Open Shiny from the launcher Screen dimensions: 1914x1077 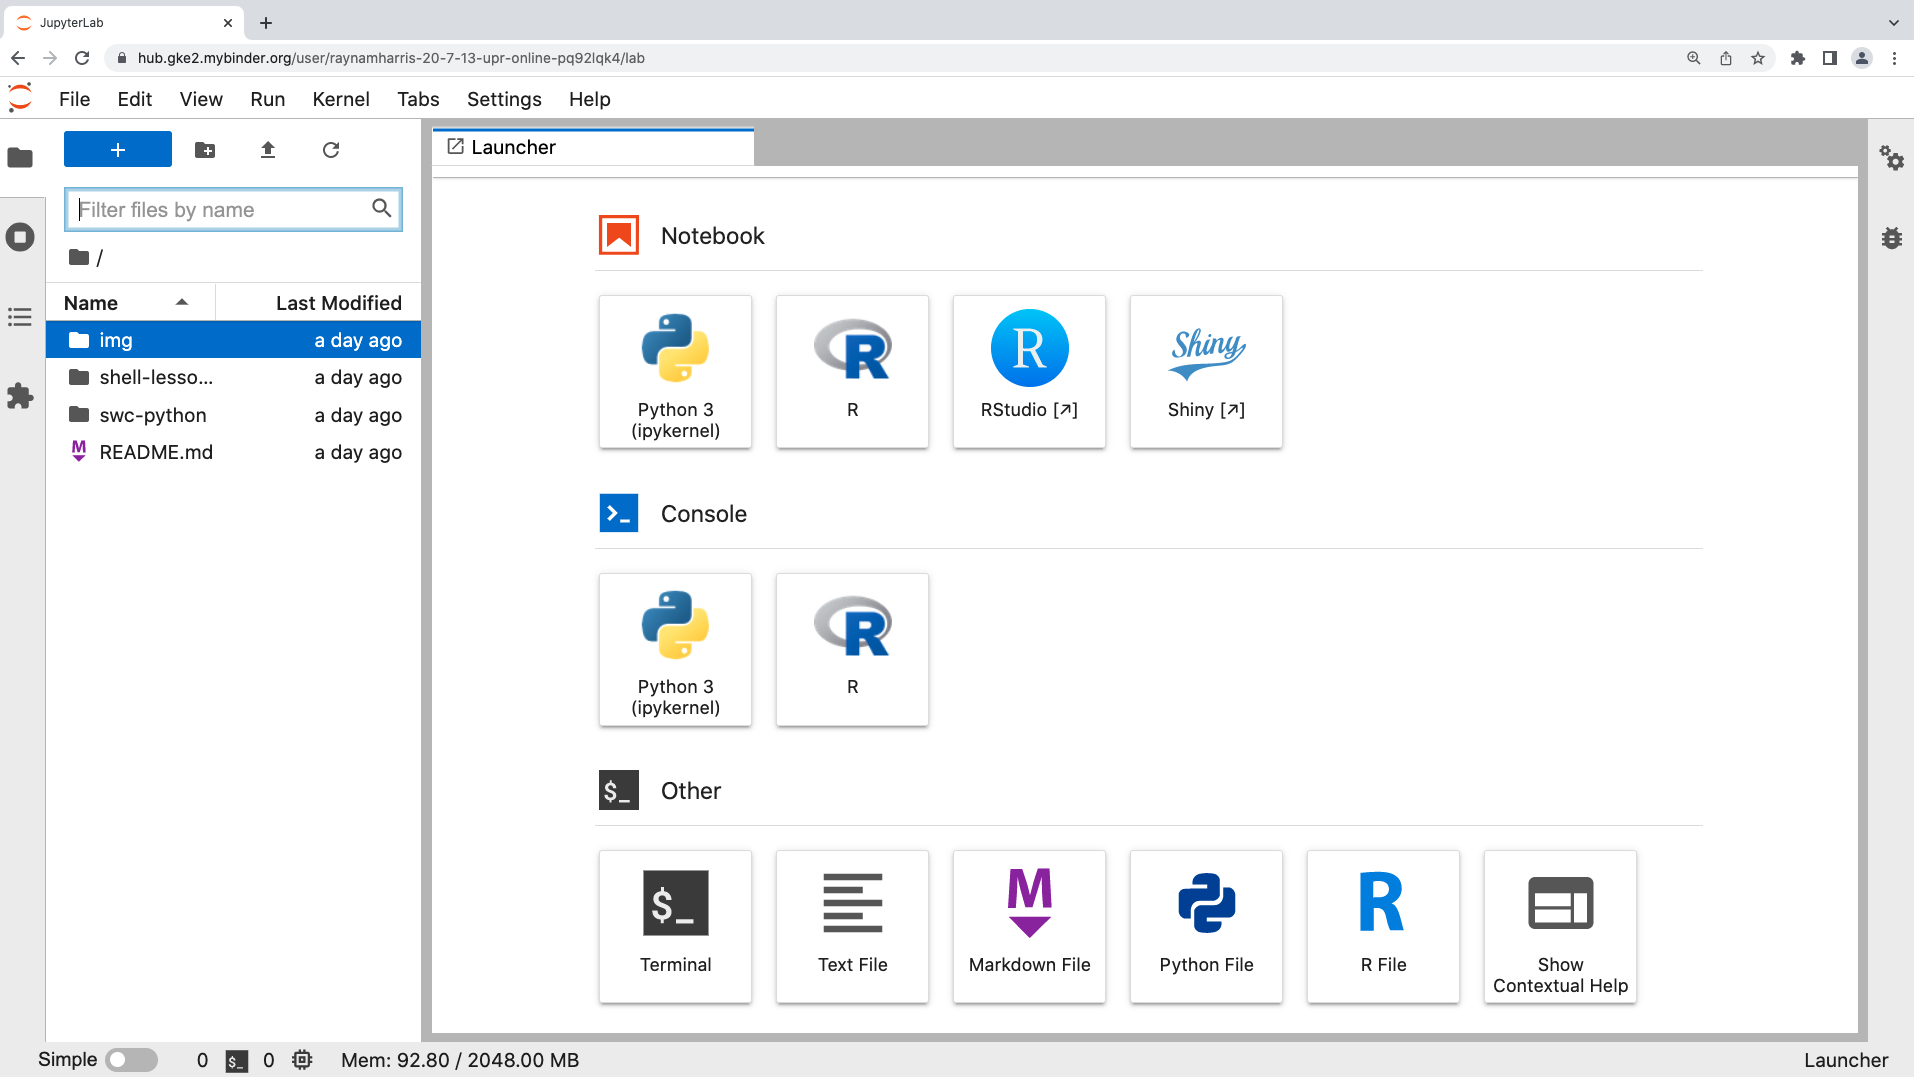pos(1206,371)
